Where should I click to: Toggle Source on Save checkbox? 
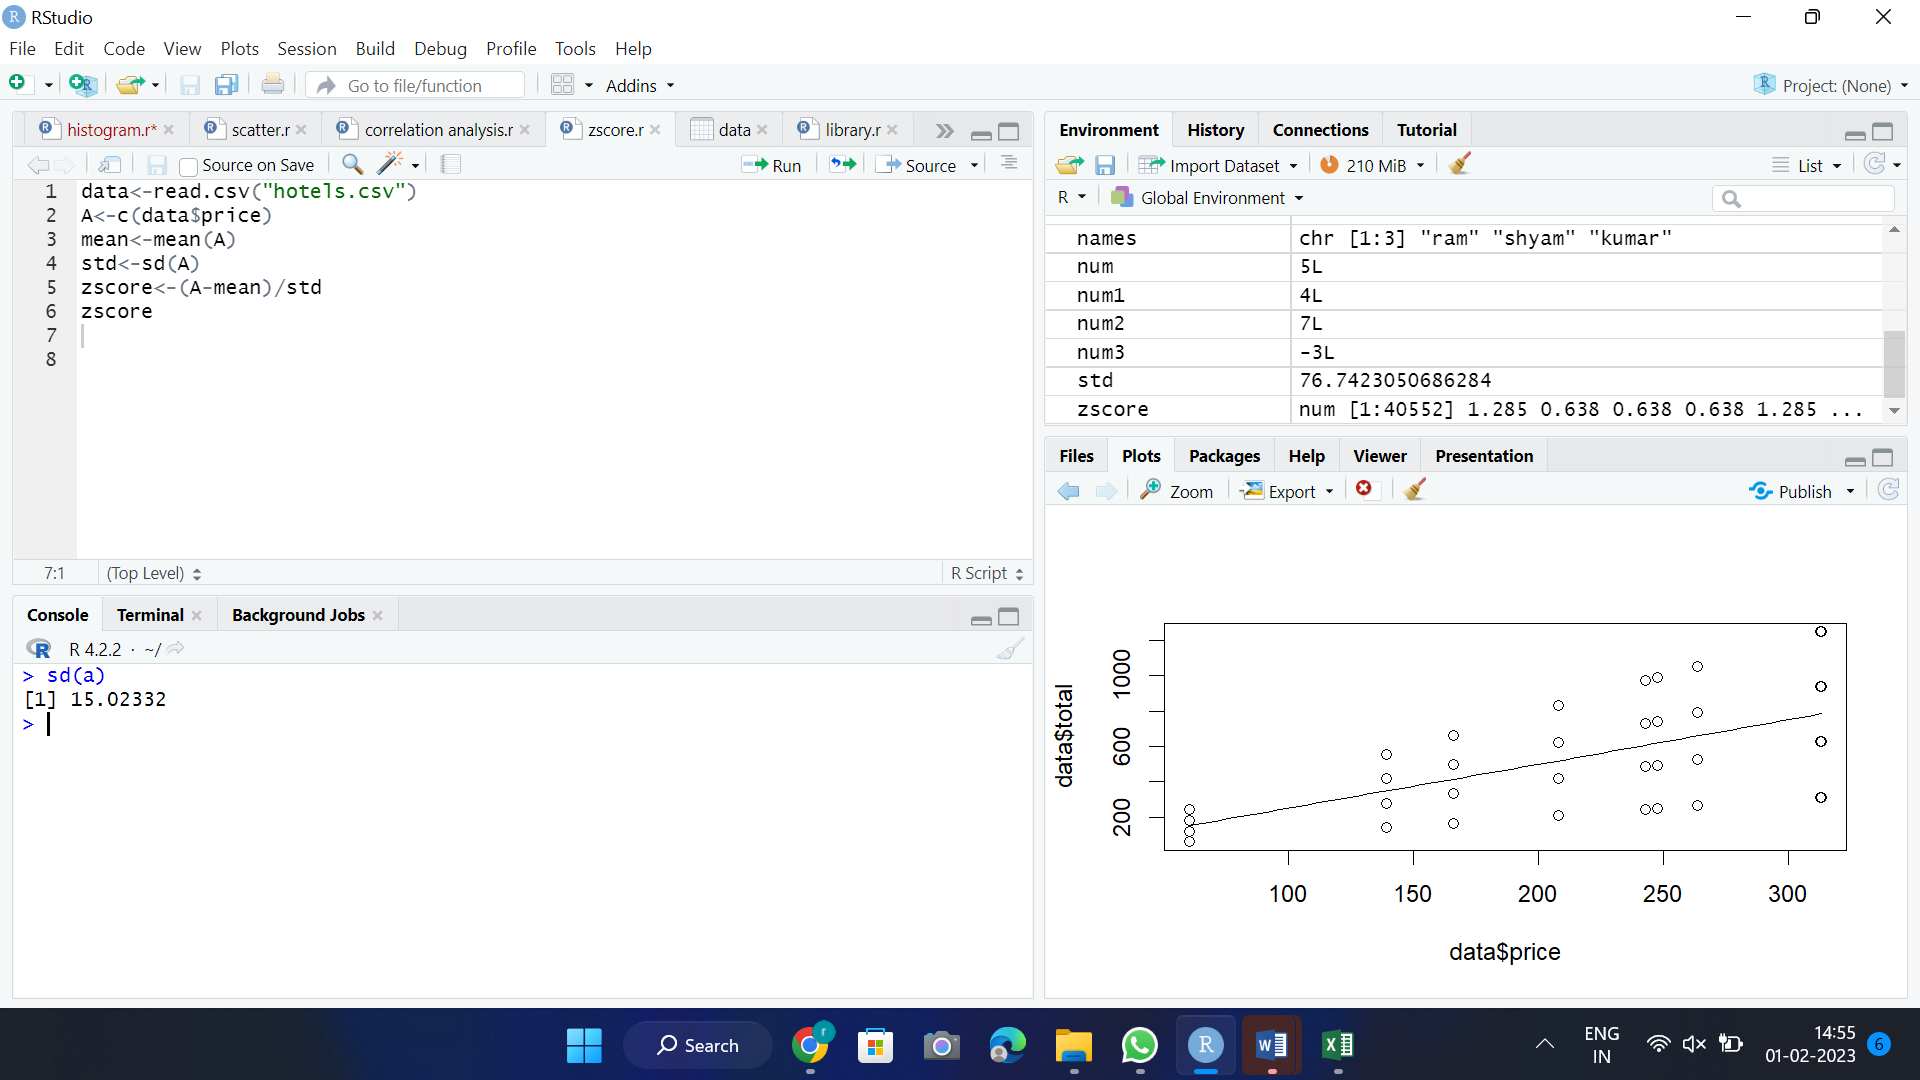point(188,166)
